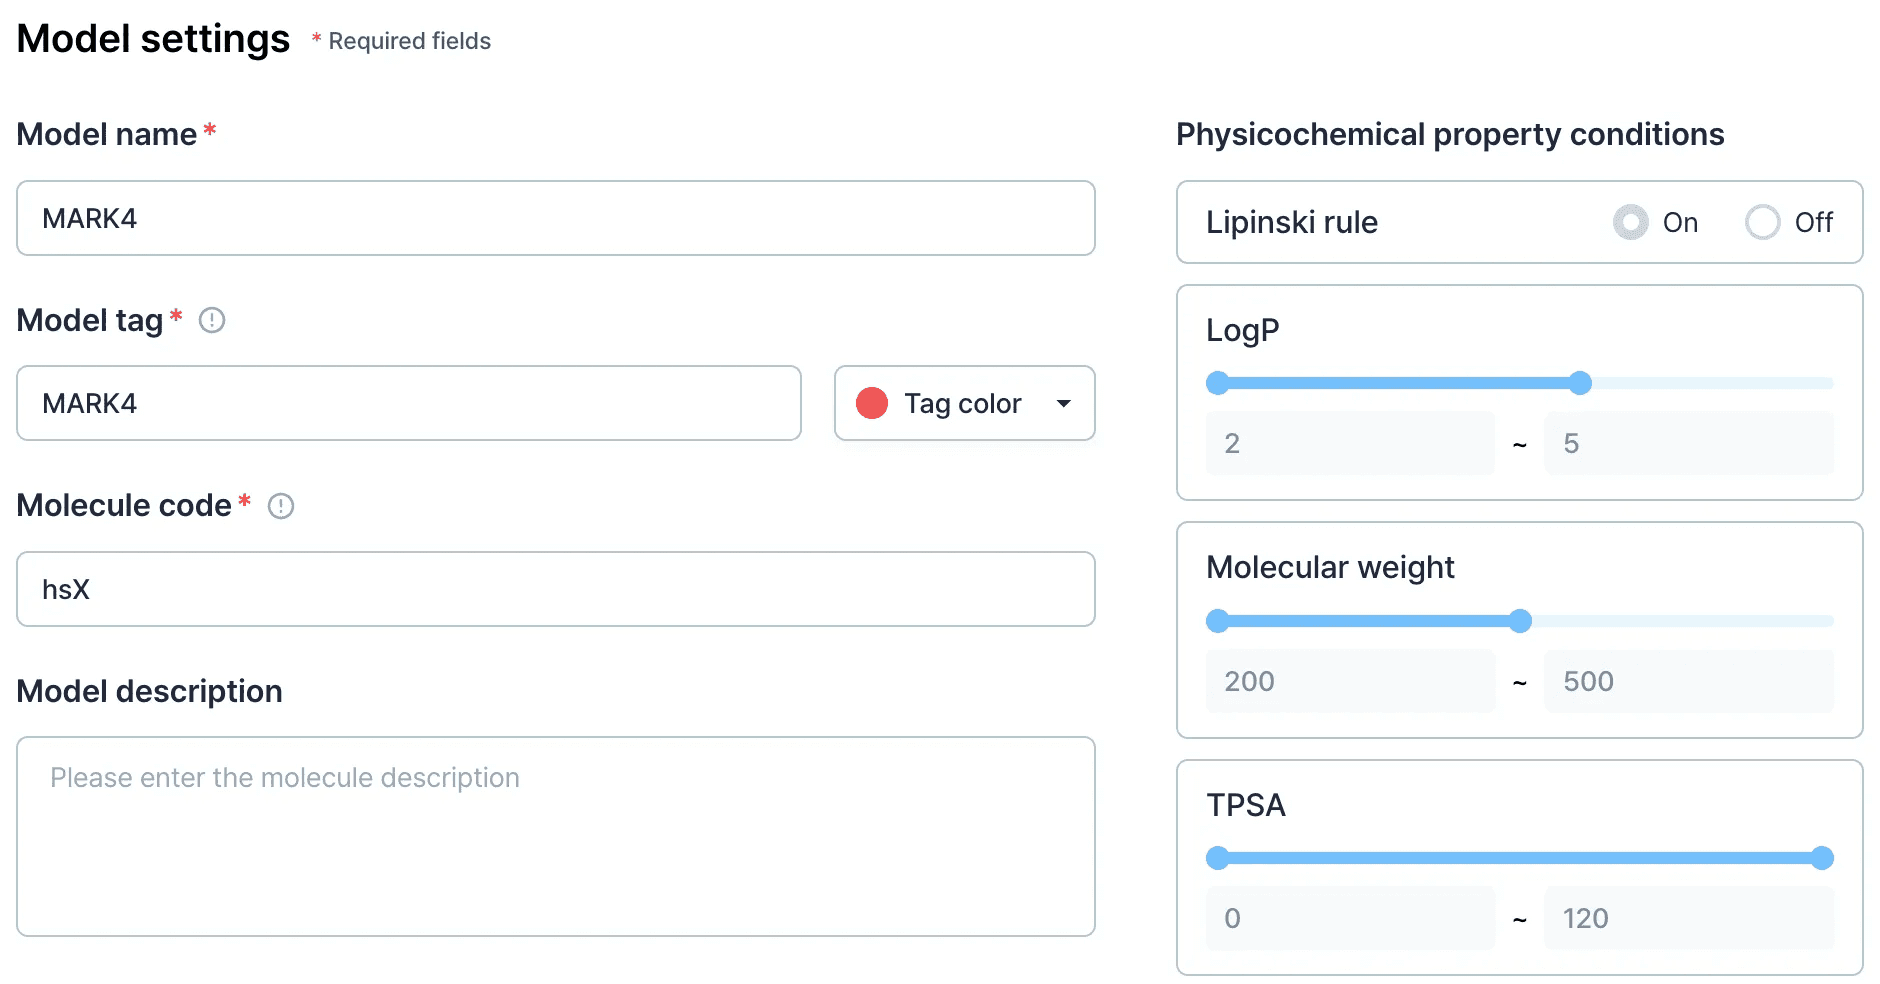The image size is (1880, 984).
Task: Click the Model tag text field
Action: tap(409, 403)
